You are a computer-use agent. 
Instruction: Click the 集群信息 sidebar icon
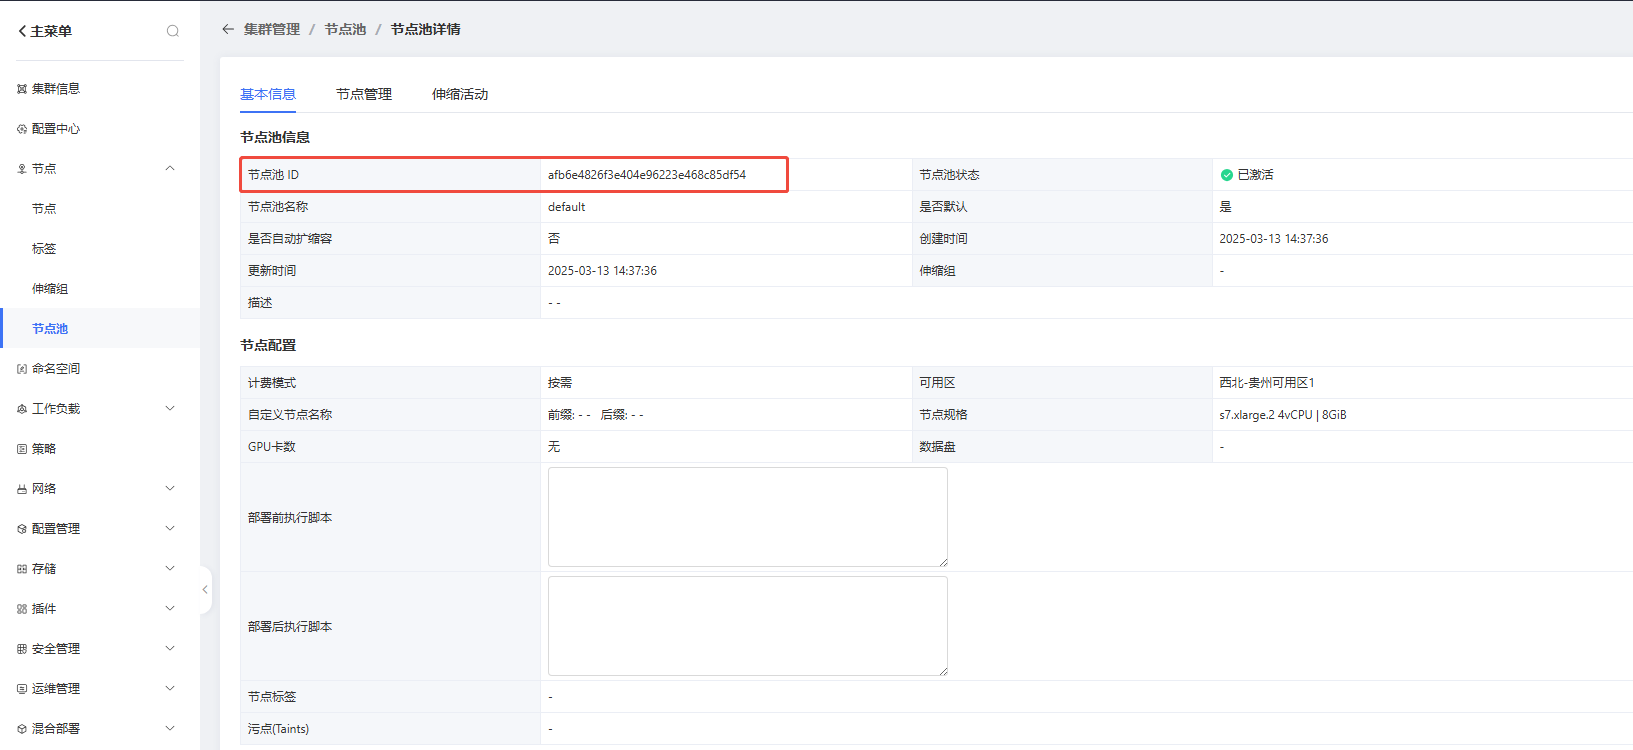[22, 89]
